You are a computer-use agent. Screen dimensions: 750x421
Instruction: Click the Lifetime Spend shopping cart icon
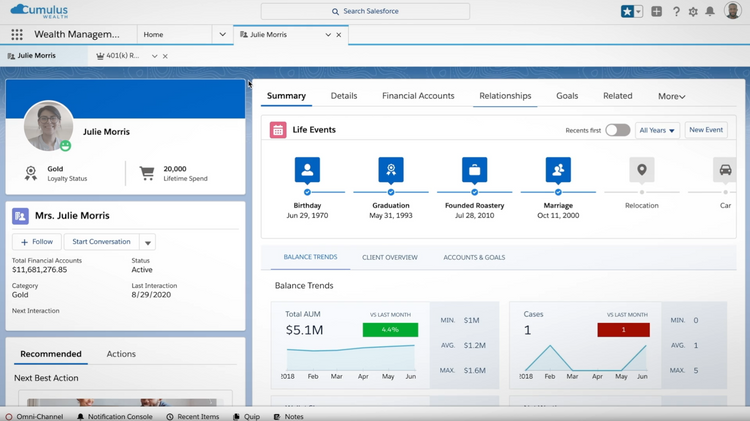pyautogui.click(x=147, y=173)
